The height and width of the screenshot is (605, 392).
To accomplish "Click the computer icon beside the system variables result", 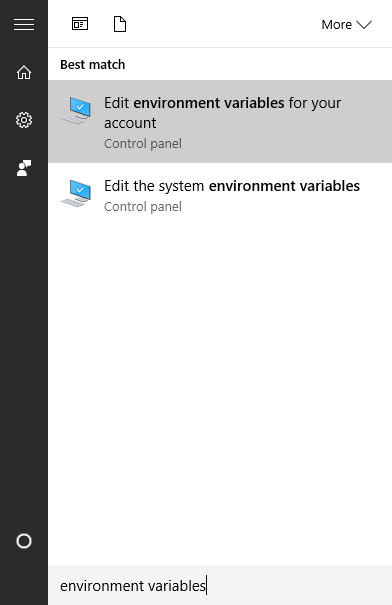I will click(76, 193).
